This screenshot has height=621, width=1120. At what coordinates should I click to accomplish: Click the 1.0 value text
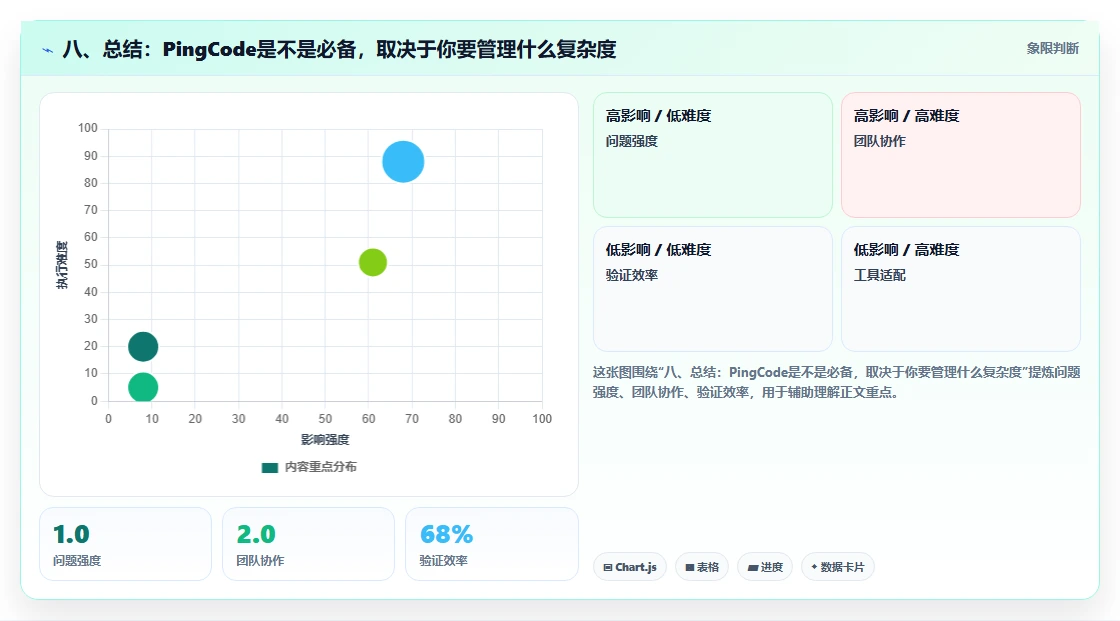point(71,534)
